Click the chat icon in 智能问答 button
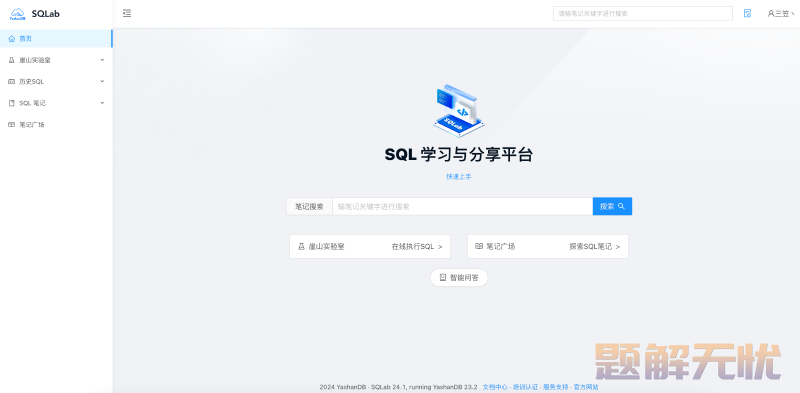The image size is (800, 393). pyautogui.click(x=442, y=278)
